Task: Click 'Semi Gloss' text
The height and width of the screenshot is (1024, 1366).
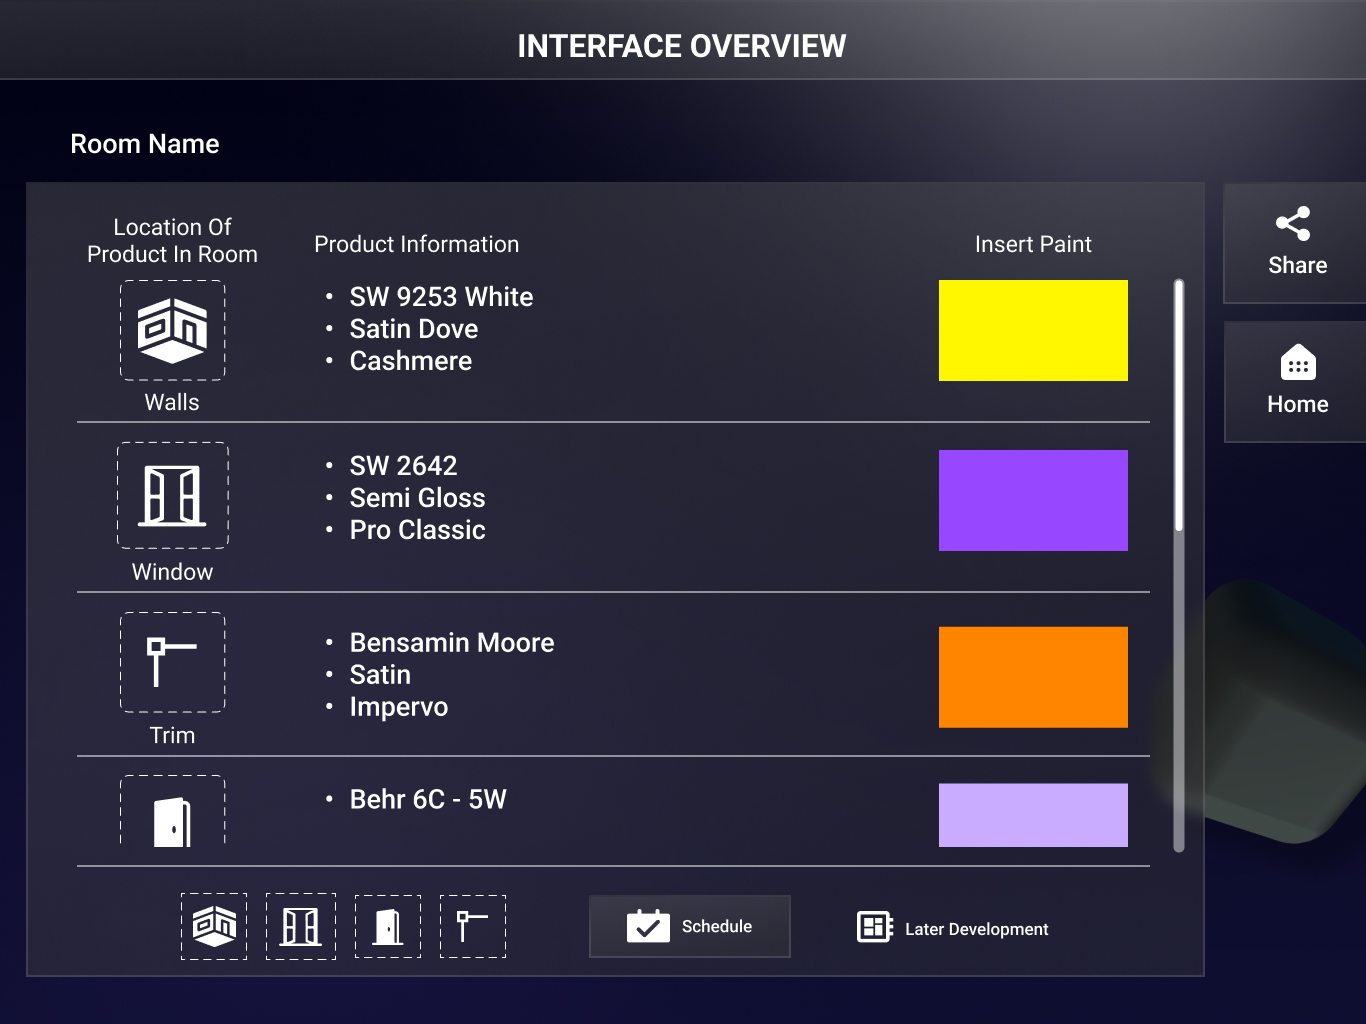Action: [418, 498]
